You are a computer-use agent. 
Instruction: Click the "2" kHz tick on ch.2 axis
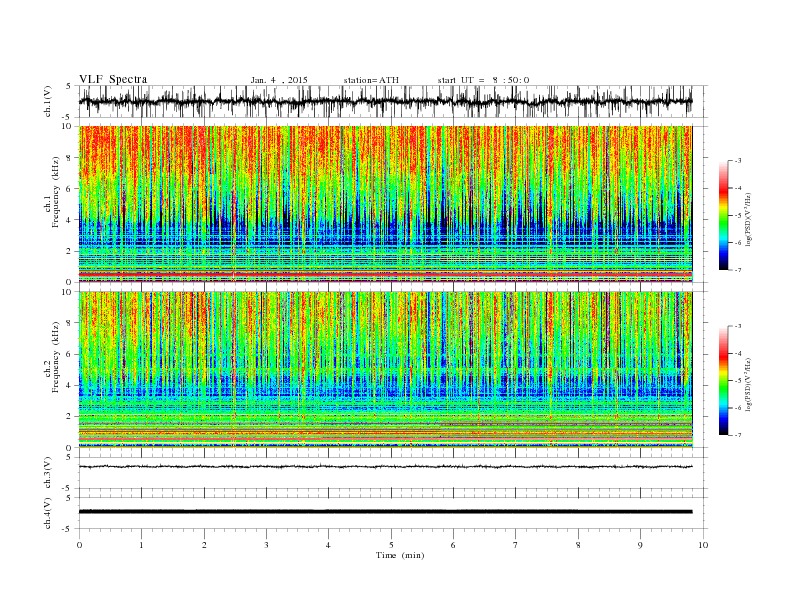(70, 417)
